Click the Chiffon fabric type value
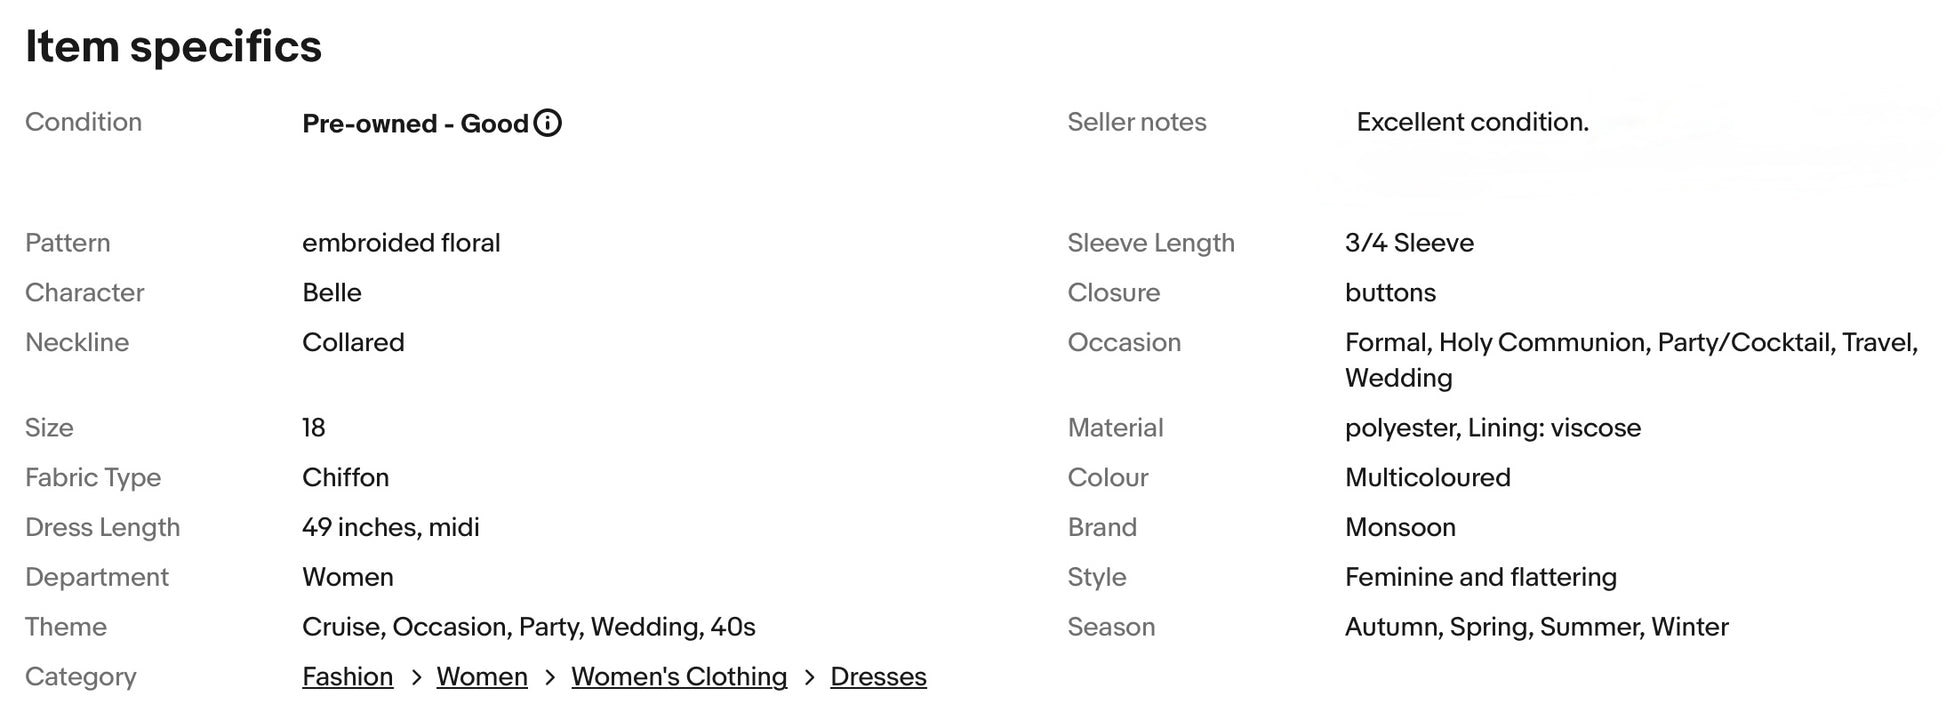Image resolution: width=1946 pixels, height=728 pixels. (x=345, y=477)
